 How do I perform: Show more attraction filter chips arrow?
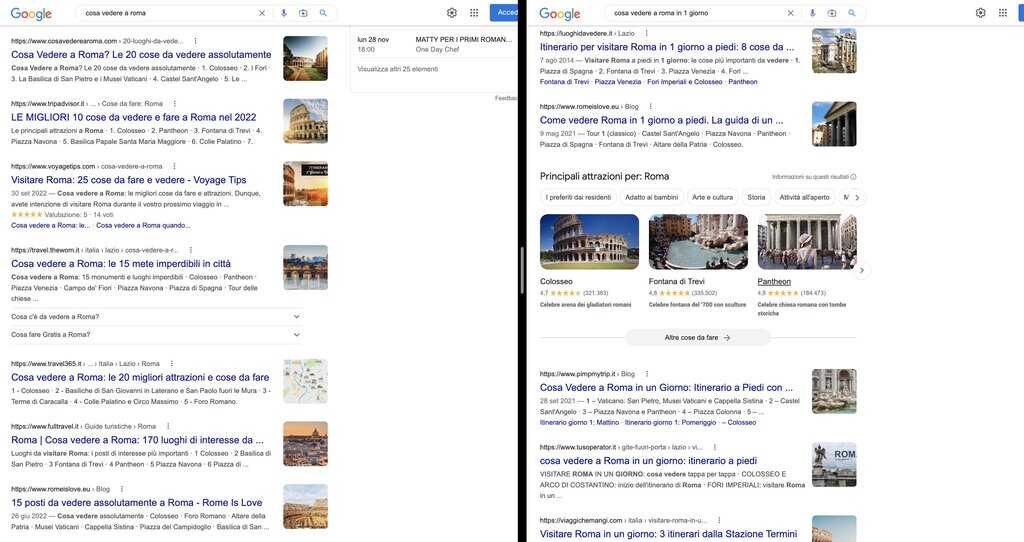(x=857, y=197)
